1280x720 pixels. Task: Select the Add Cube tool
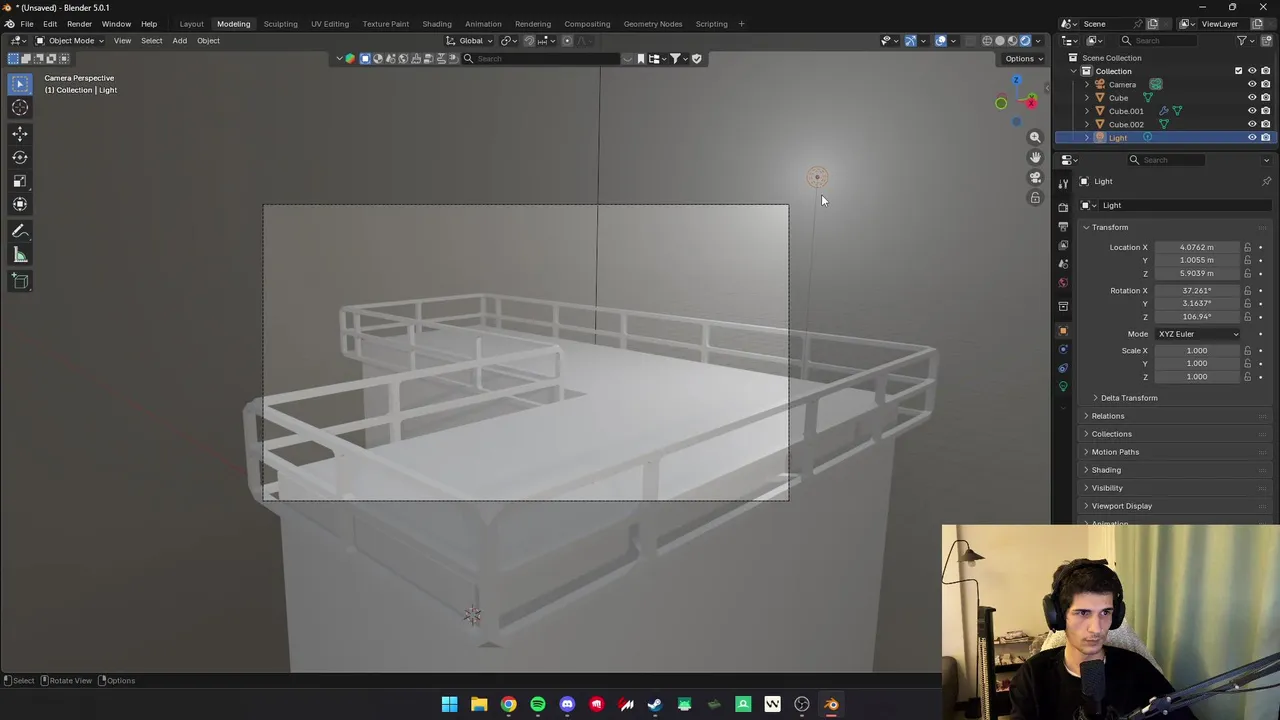click(x=20, y=281)
